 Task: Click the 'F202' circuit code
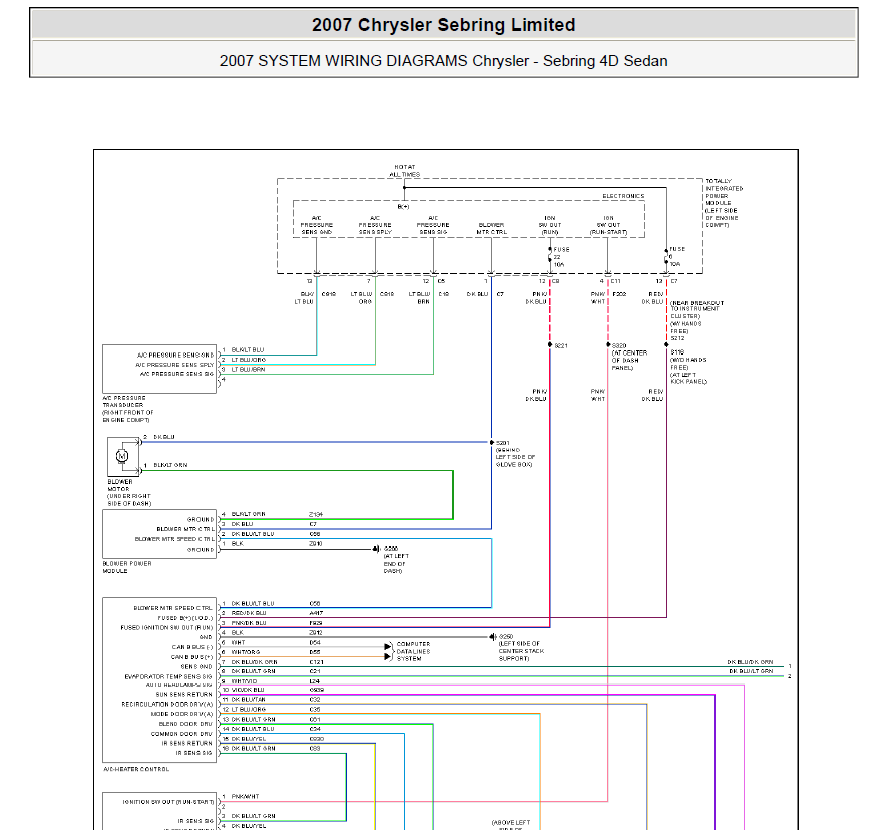(619, 294)
